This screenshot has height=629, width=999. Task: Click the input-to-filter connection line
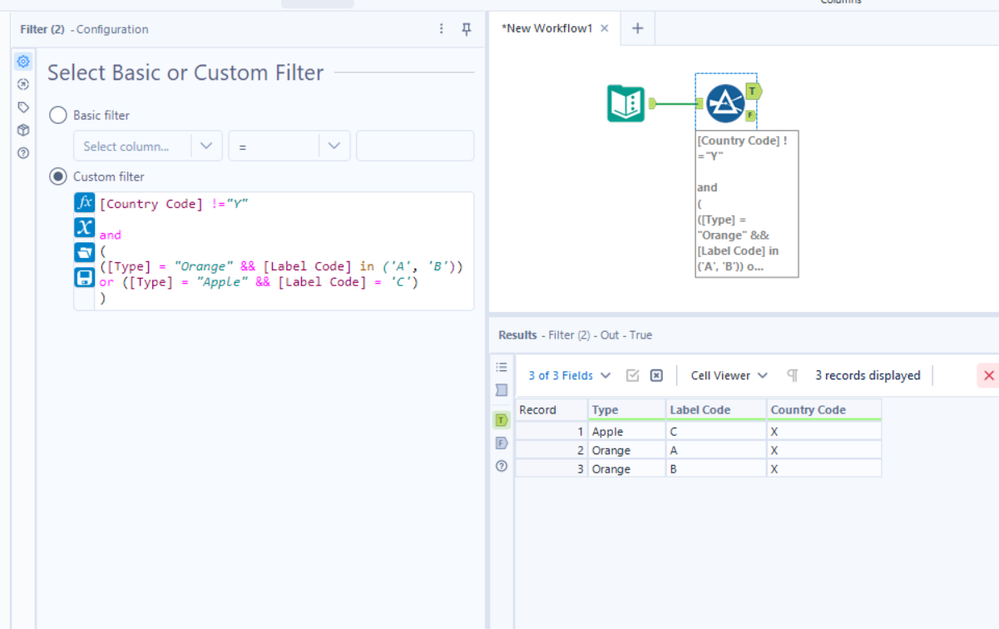click(x=675, y=103)
